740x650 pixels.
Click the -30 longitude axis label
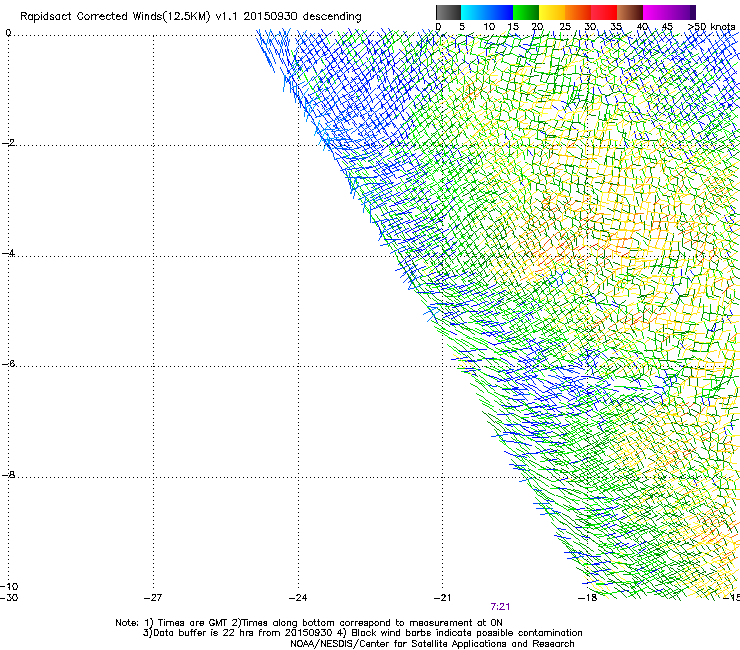click(9, 598)
